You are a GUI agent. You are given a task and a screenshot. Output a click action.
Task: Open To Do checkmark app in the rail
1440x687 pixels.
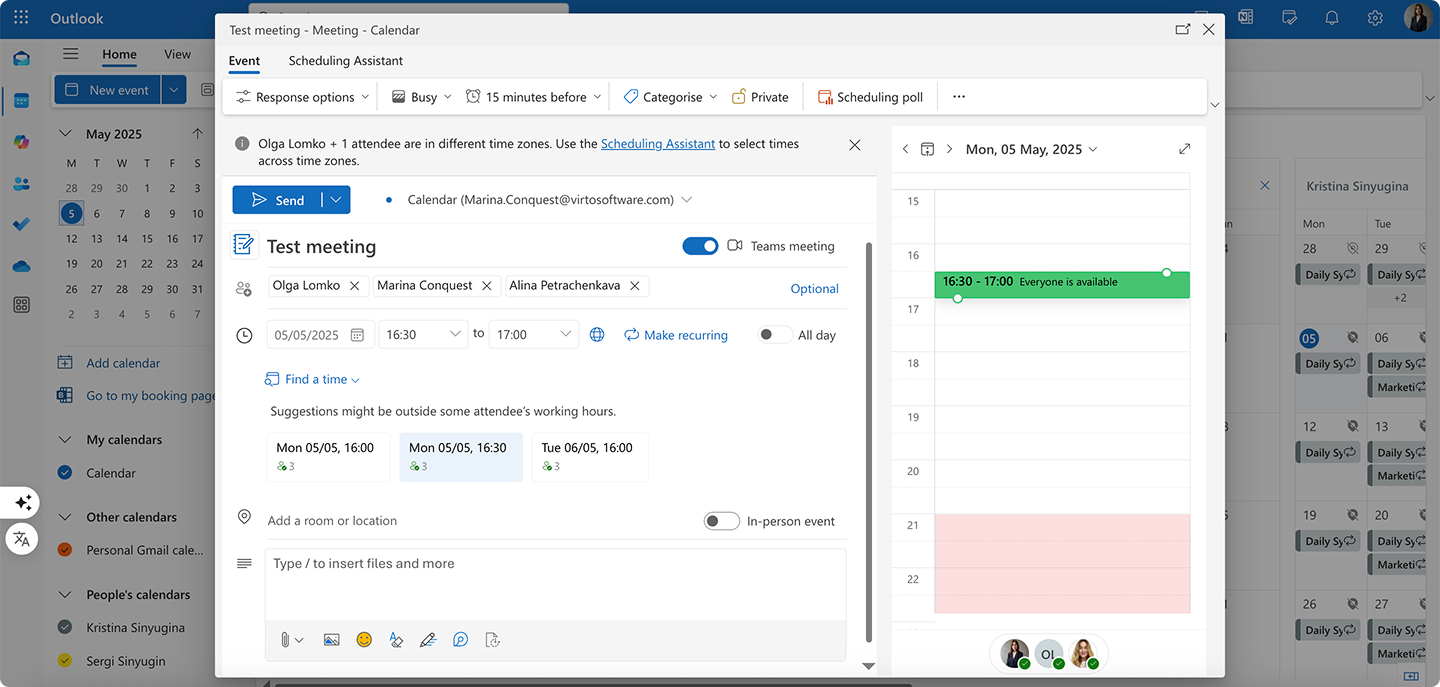[x=21, y=224]
